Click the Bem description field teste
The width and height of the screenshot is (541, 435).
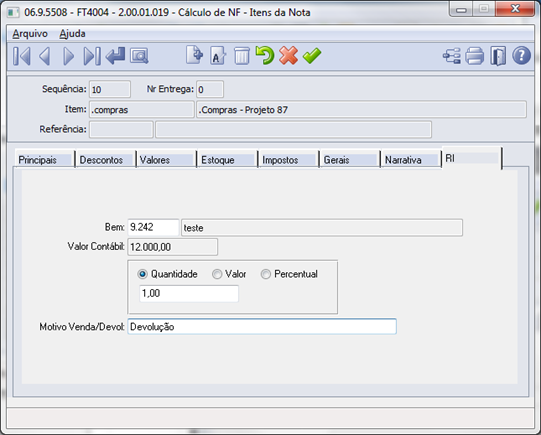[322, 228]
